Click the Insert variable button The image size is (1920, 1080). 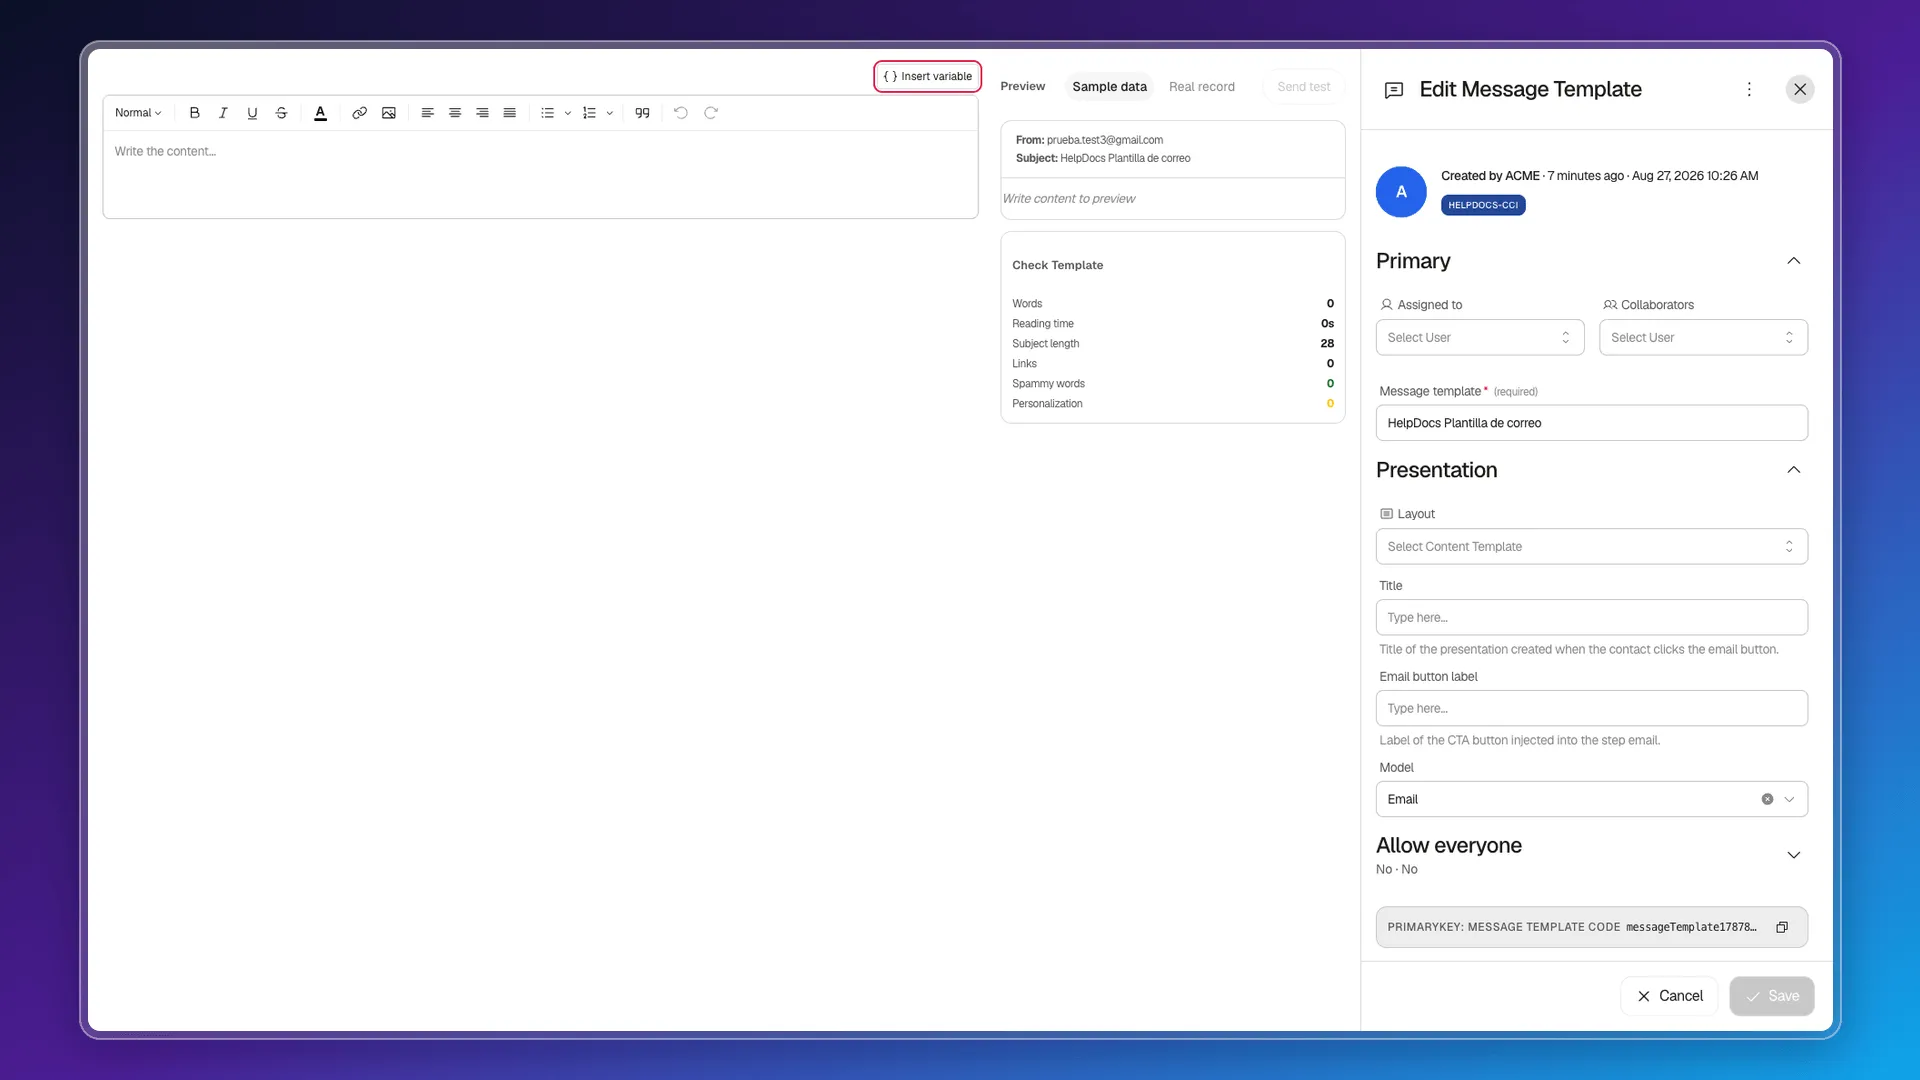tap(927, 76)
